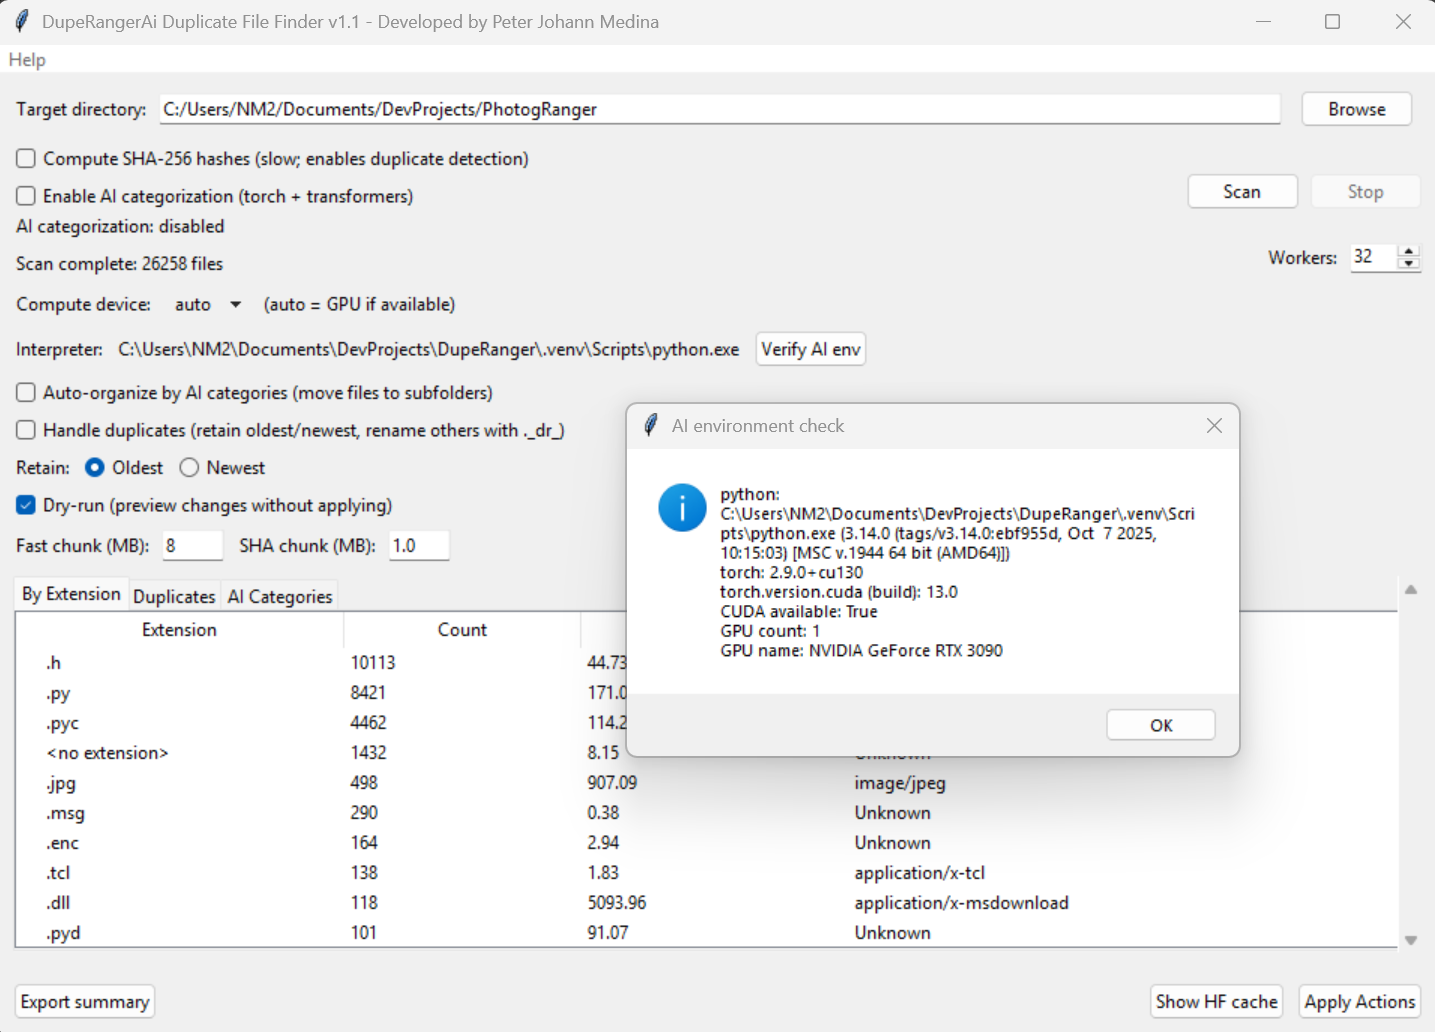Click Verify AI env
The width and height of the screenshot is (1435, 1032).
[810, 349]
